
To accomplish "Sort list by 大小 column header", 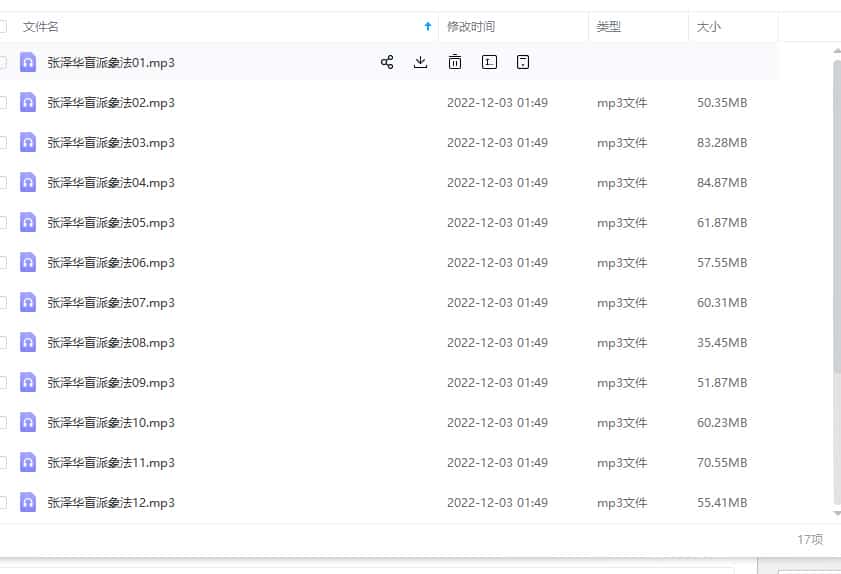I will point(709,27).
